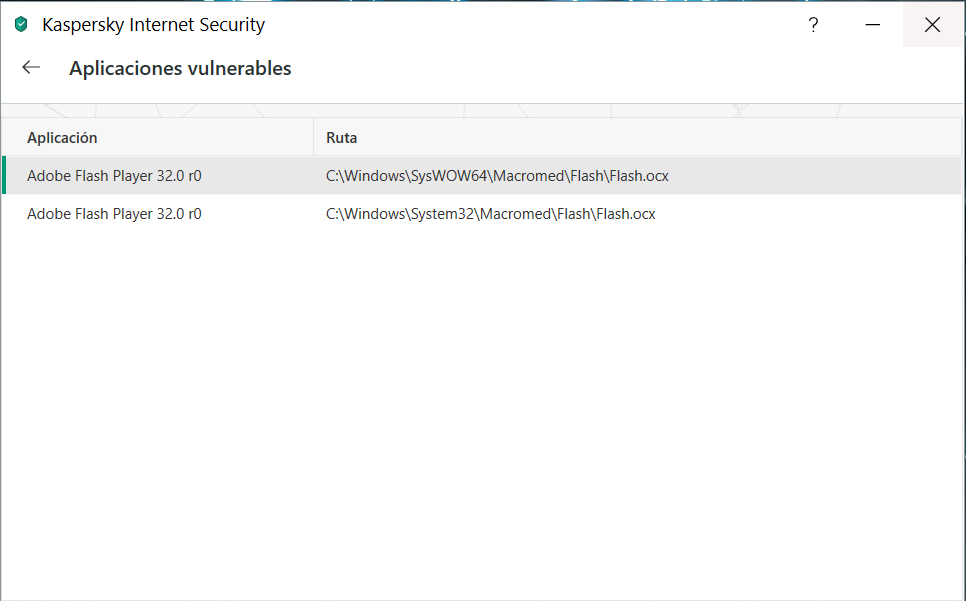Viewport: 966px width, 601px height.
Task: Select the first Adobe Flash Player entry name
Action: (114, 176)
